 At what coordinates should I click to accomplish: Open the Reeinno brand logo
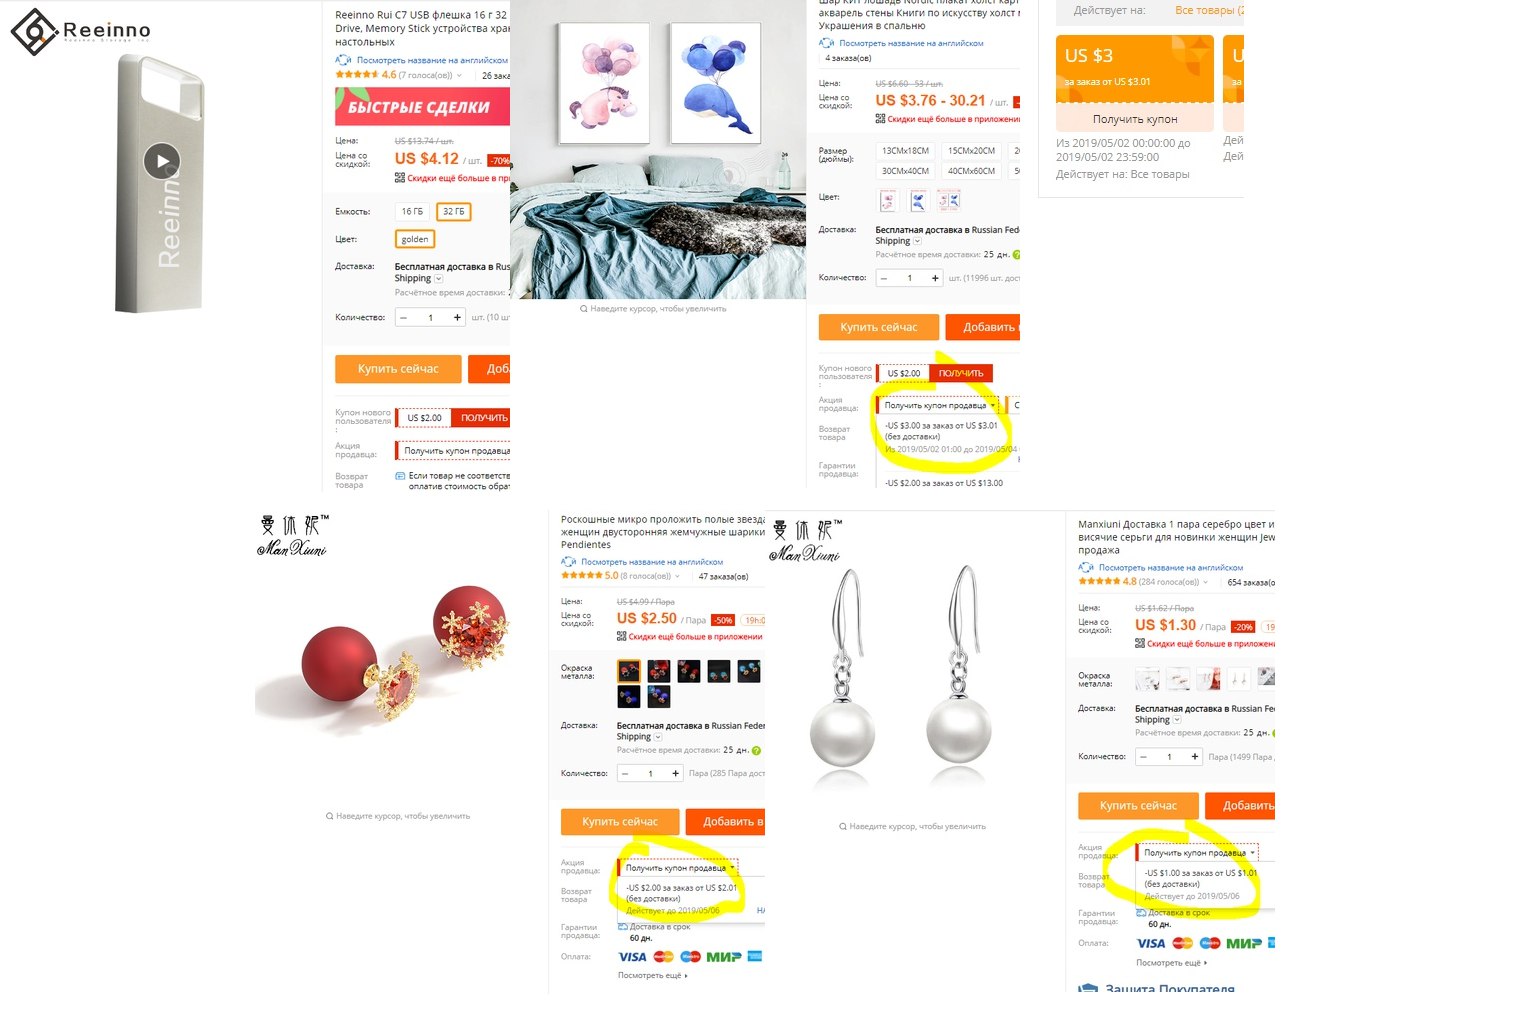pos(81,31)
